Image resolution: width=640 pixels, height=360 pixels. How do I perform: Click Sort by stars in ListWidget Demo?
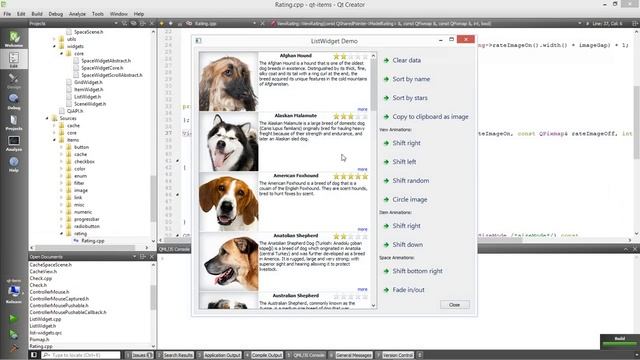tap(410, 98)
